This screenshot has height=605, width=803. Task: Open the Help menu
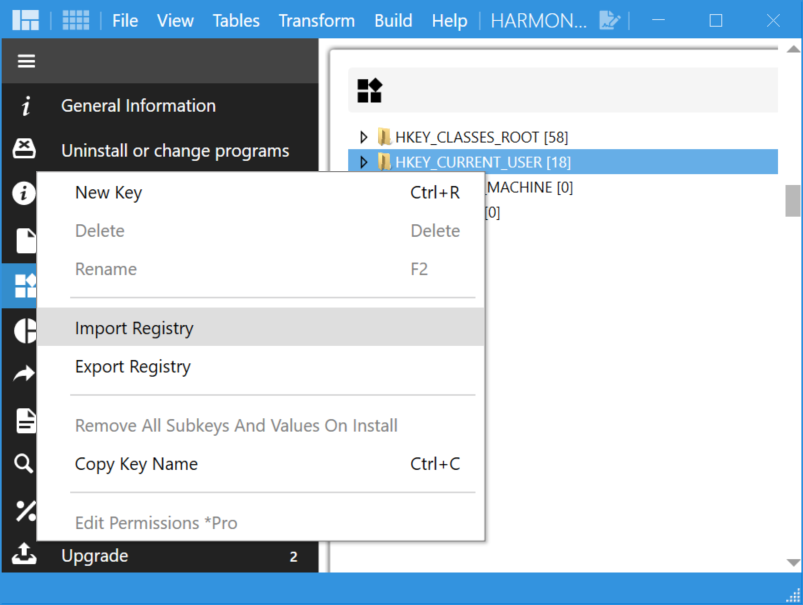pos(449,21)
